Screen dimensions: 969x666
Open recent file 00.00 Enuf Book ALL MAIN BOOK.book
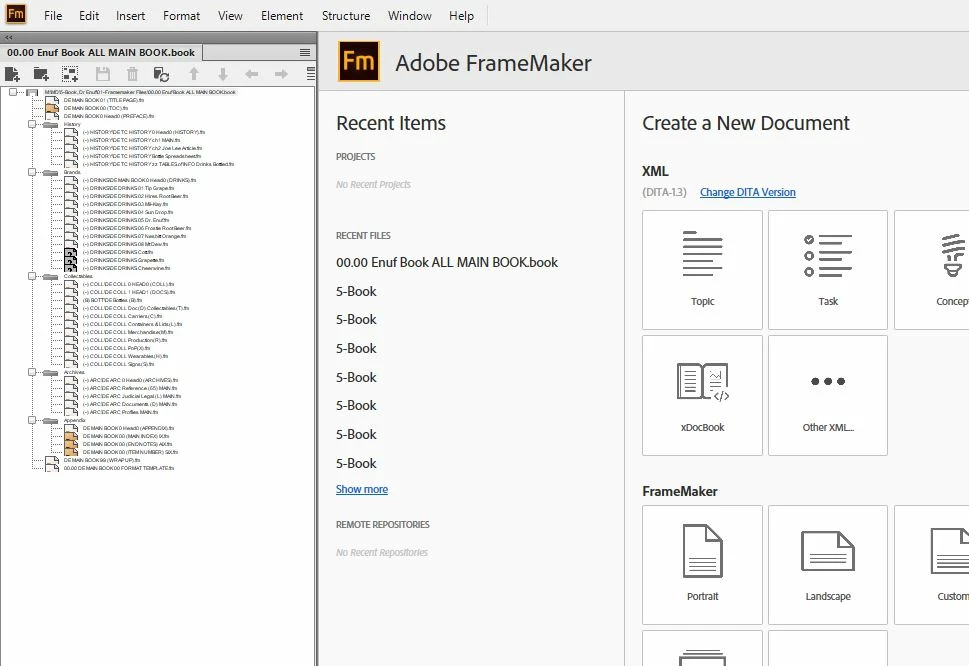click(x=447, y=263)
